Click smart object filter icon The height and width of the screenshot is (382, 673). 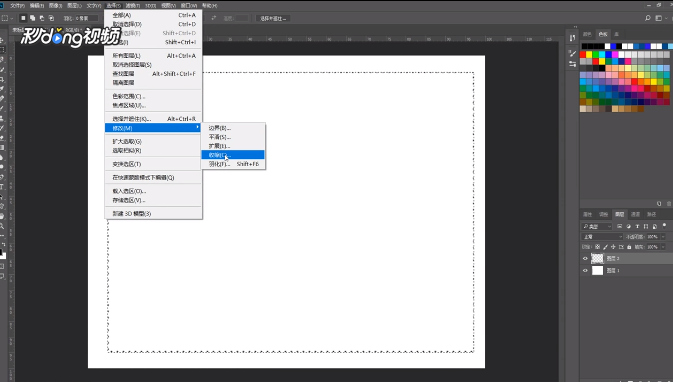click(655, 226)
